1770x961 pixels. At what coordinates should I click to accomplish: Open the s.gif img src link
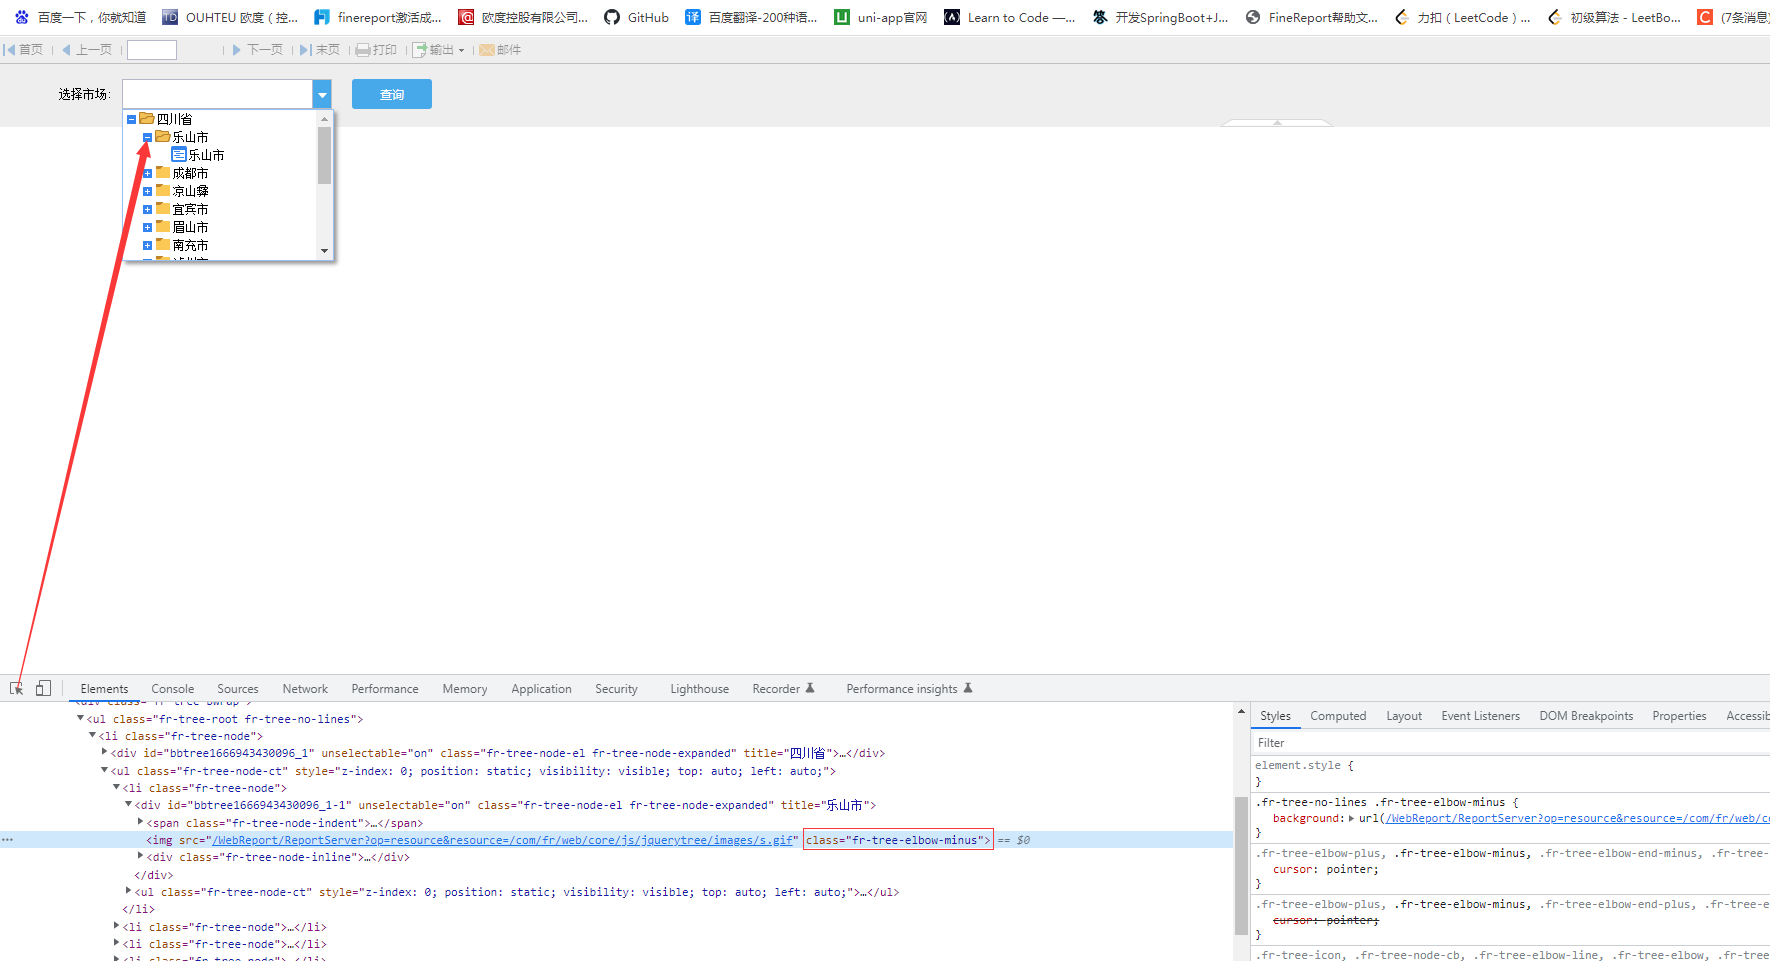(x=503, y=840)
